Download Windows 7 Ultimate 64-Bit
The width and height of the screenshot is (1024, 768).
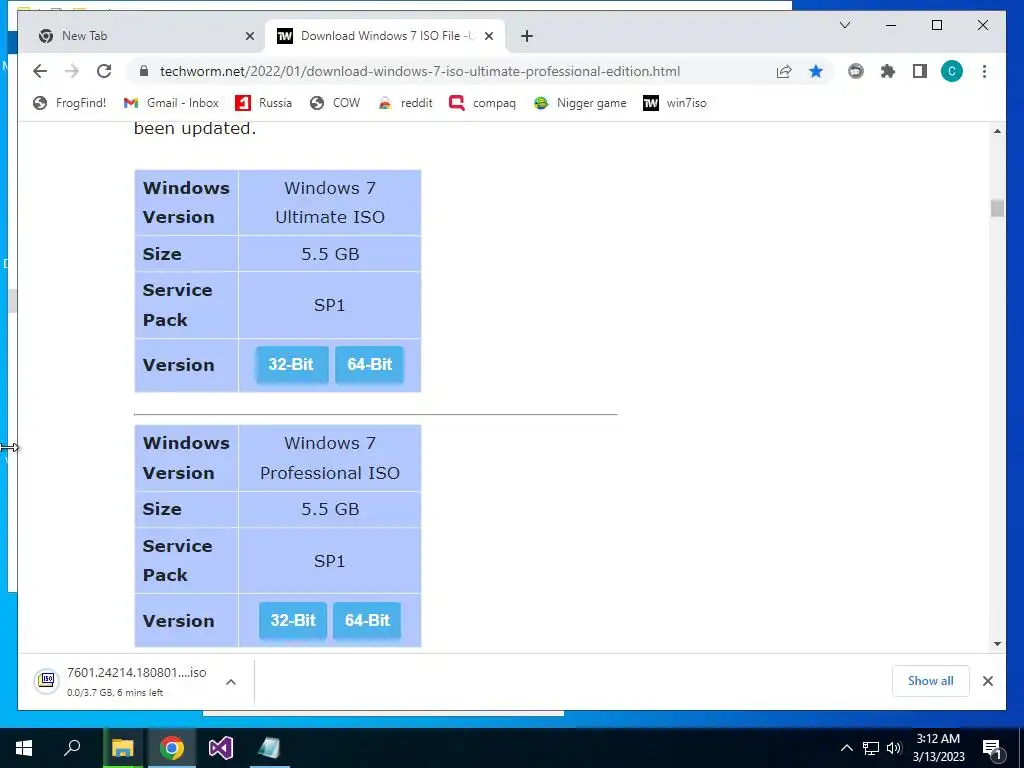[369, 364]
